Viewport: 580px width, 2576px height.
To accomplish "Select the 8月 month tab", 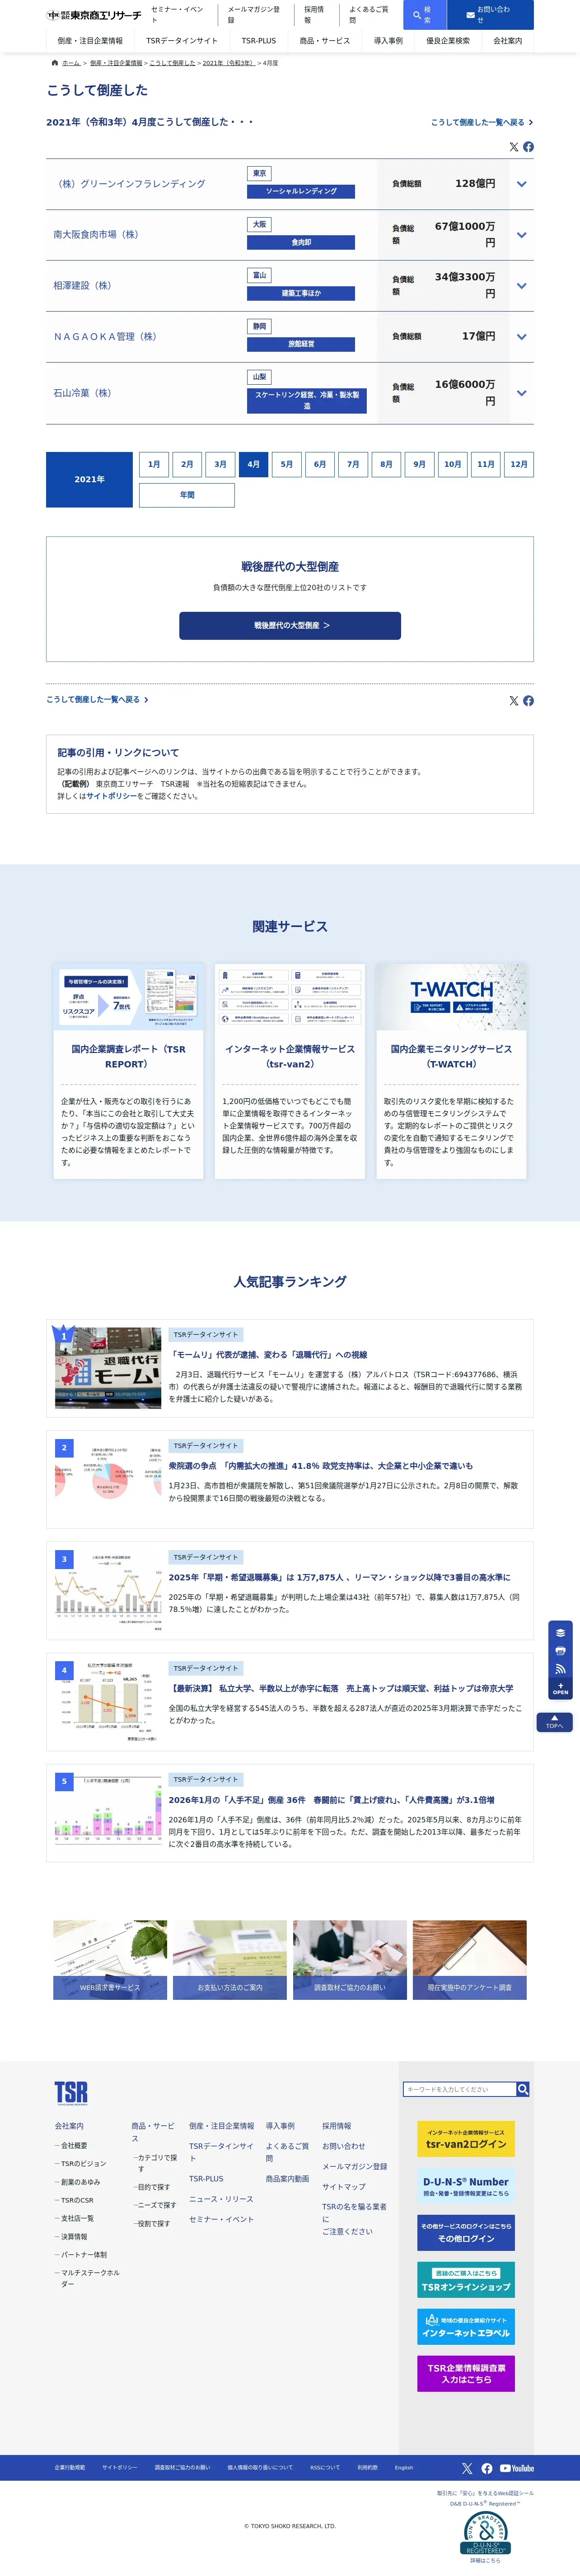I will [x=386, y=464].
